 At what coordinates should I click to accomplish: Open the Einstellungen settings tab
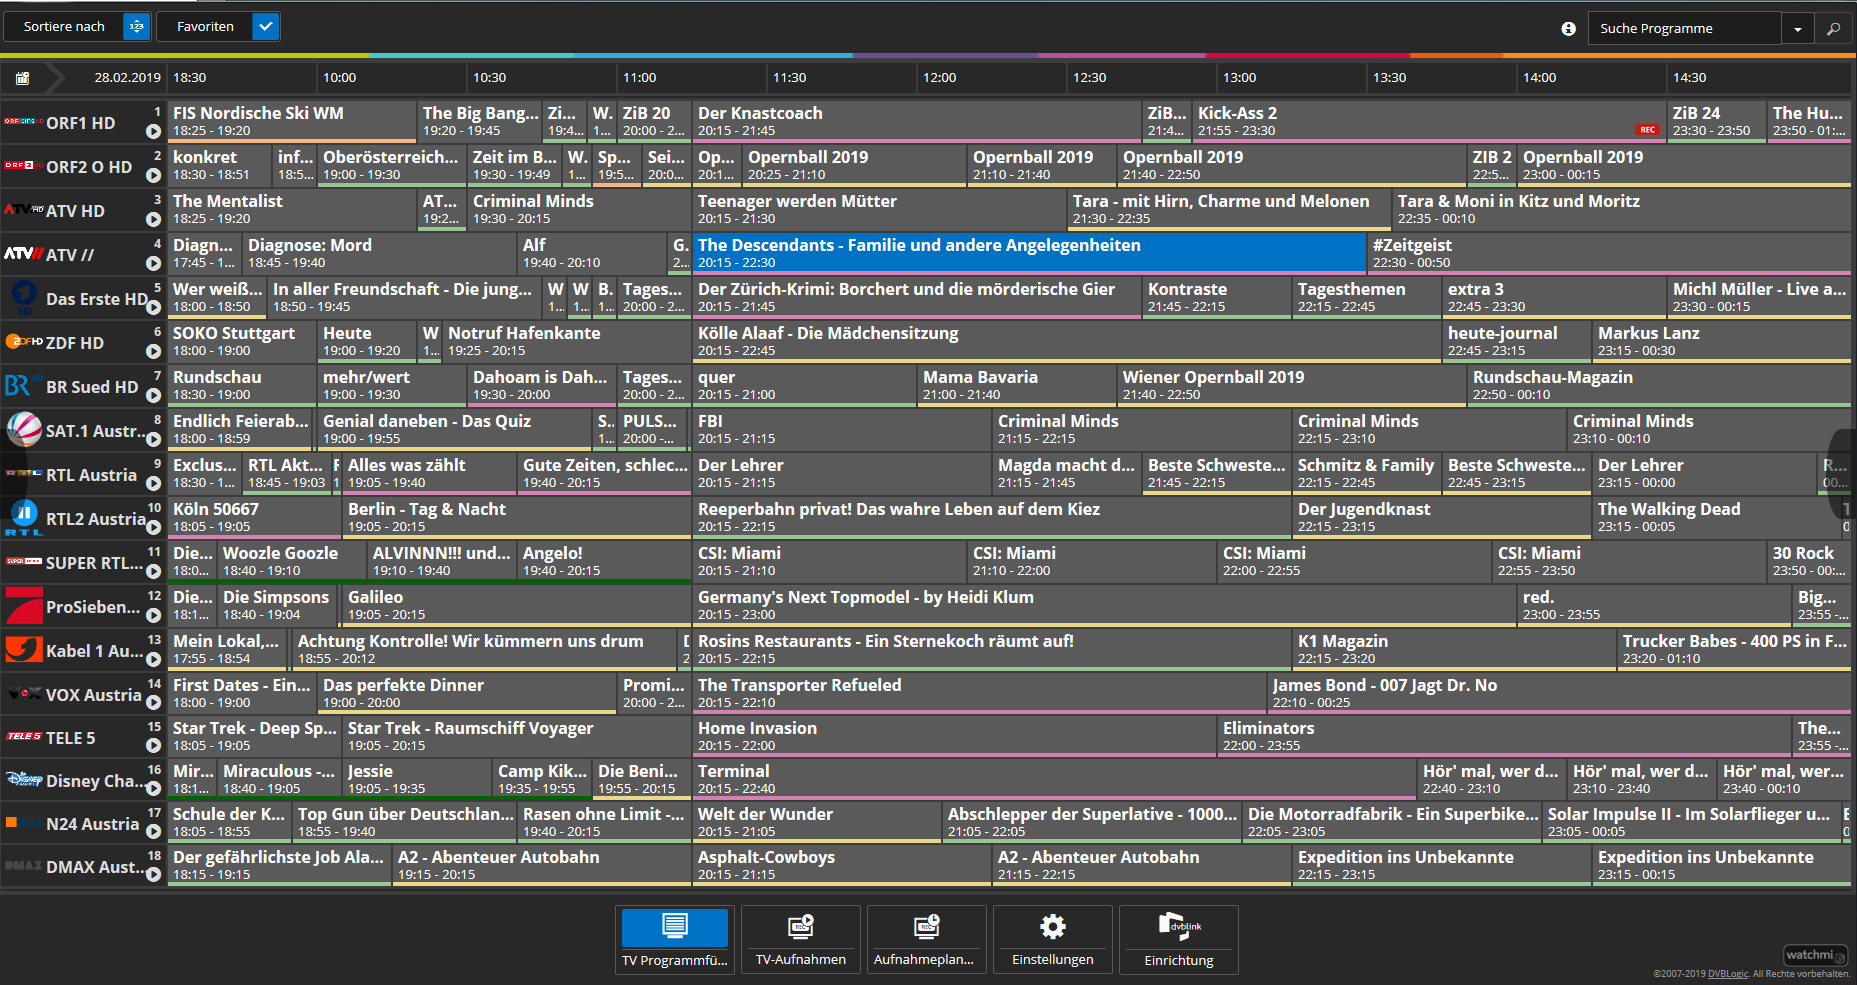tap(1053, 940)
